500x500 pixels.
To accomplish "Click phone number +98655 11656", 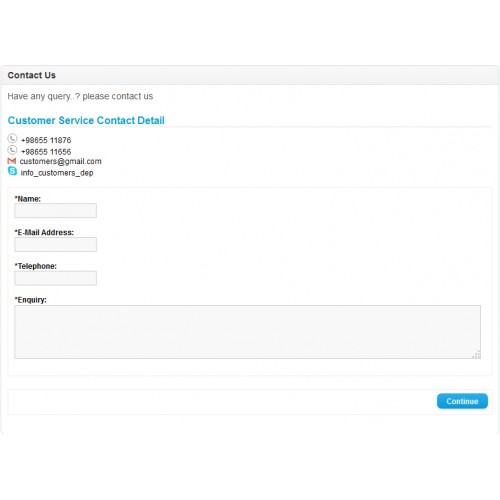I will (46, 152).
